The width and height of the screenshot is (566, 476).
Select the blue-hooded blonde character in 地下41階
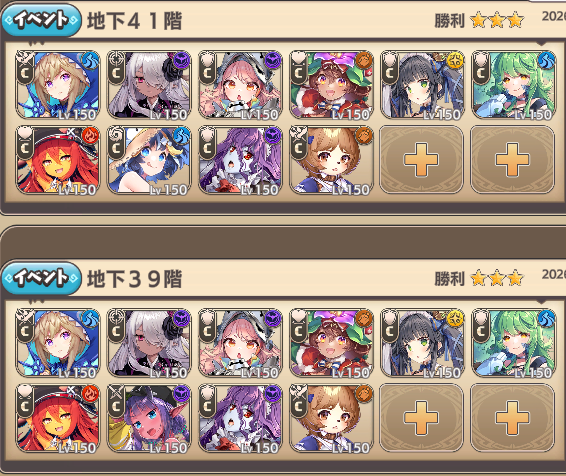pyautogui.click(x=58, y=85)
